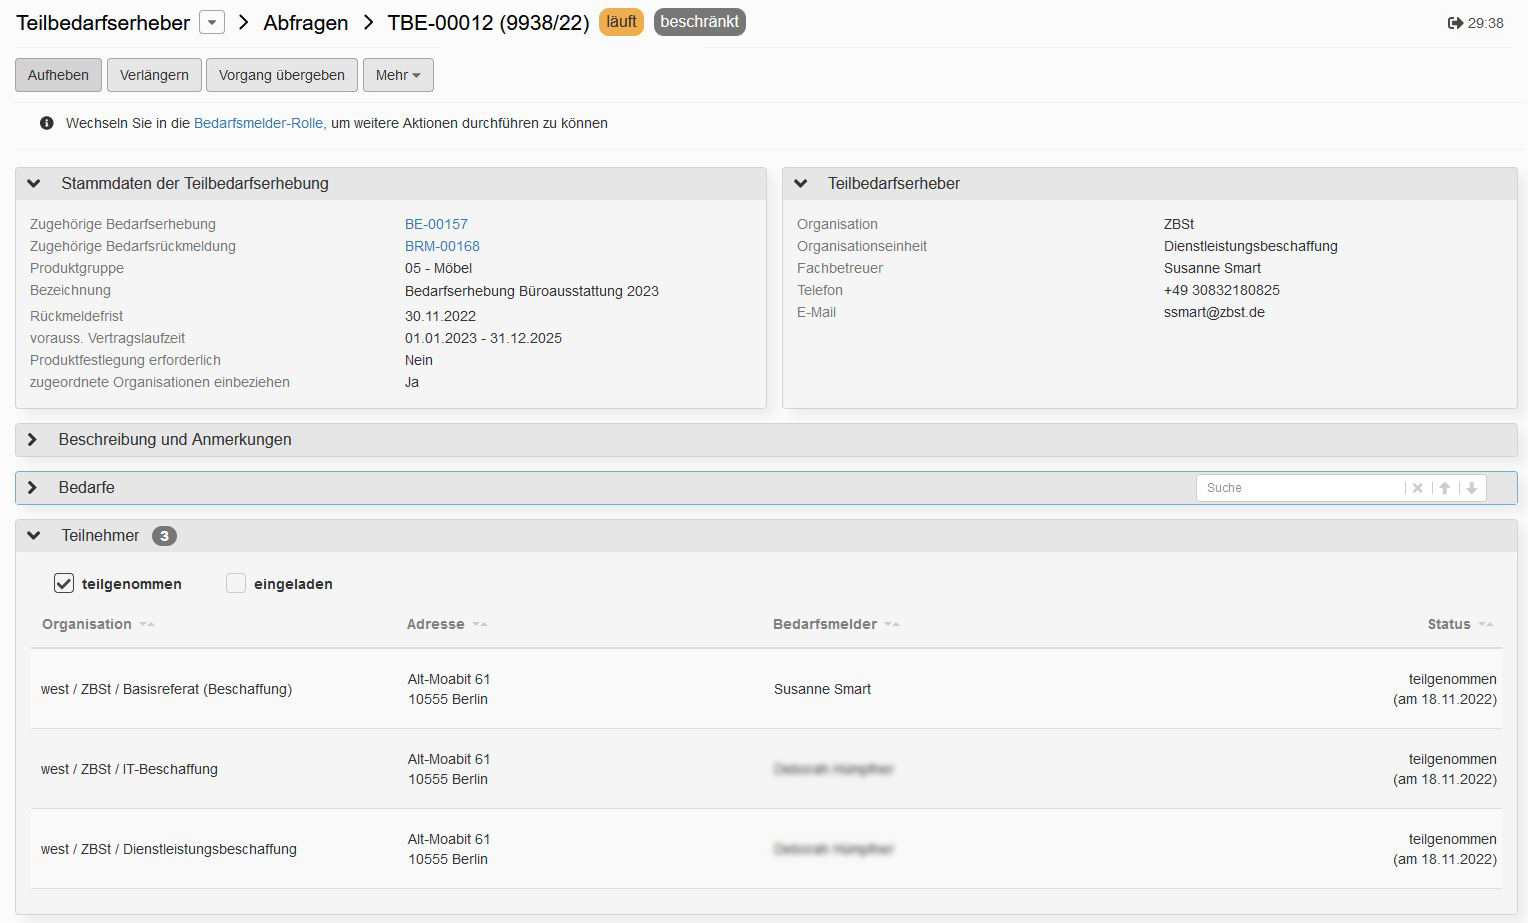The width and height of the screenshot is (1528, 923).
Task: Open the sort options for the Bedarfsmelder column
Action: pyautogui.click(x=891, y=624)
